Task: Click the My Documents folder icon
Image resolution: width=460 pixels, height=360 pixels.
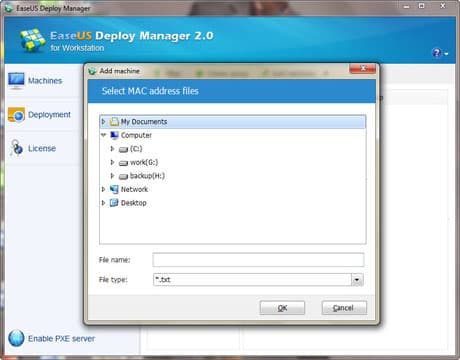Action: pyautogui.click(x=114, y=122)
